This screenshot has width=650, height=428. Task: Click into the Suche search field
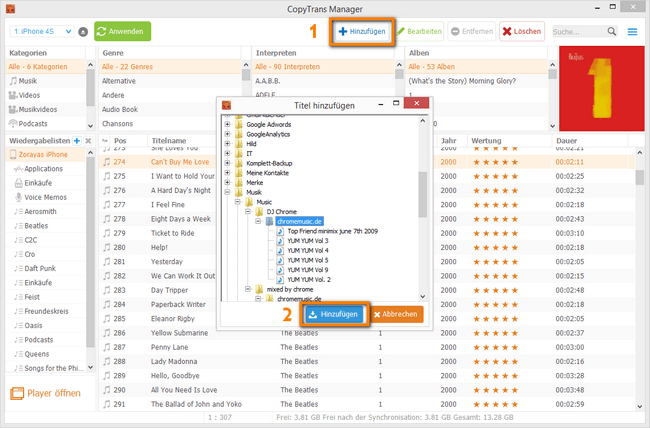(x=579, y=32)
